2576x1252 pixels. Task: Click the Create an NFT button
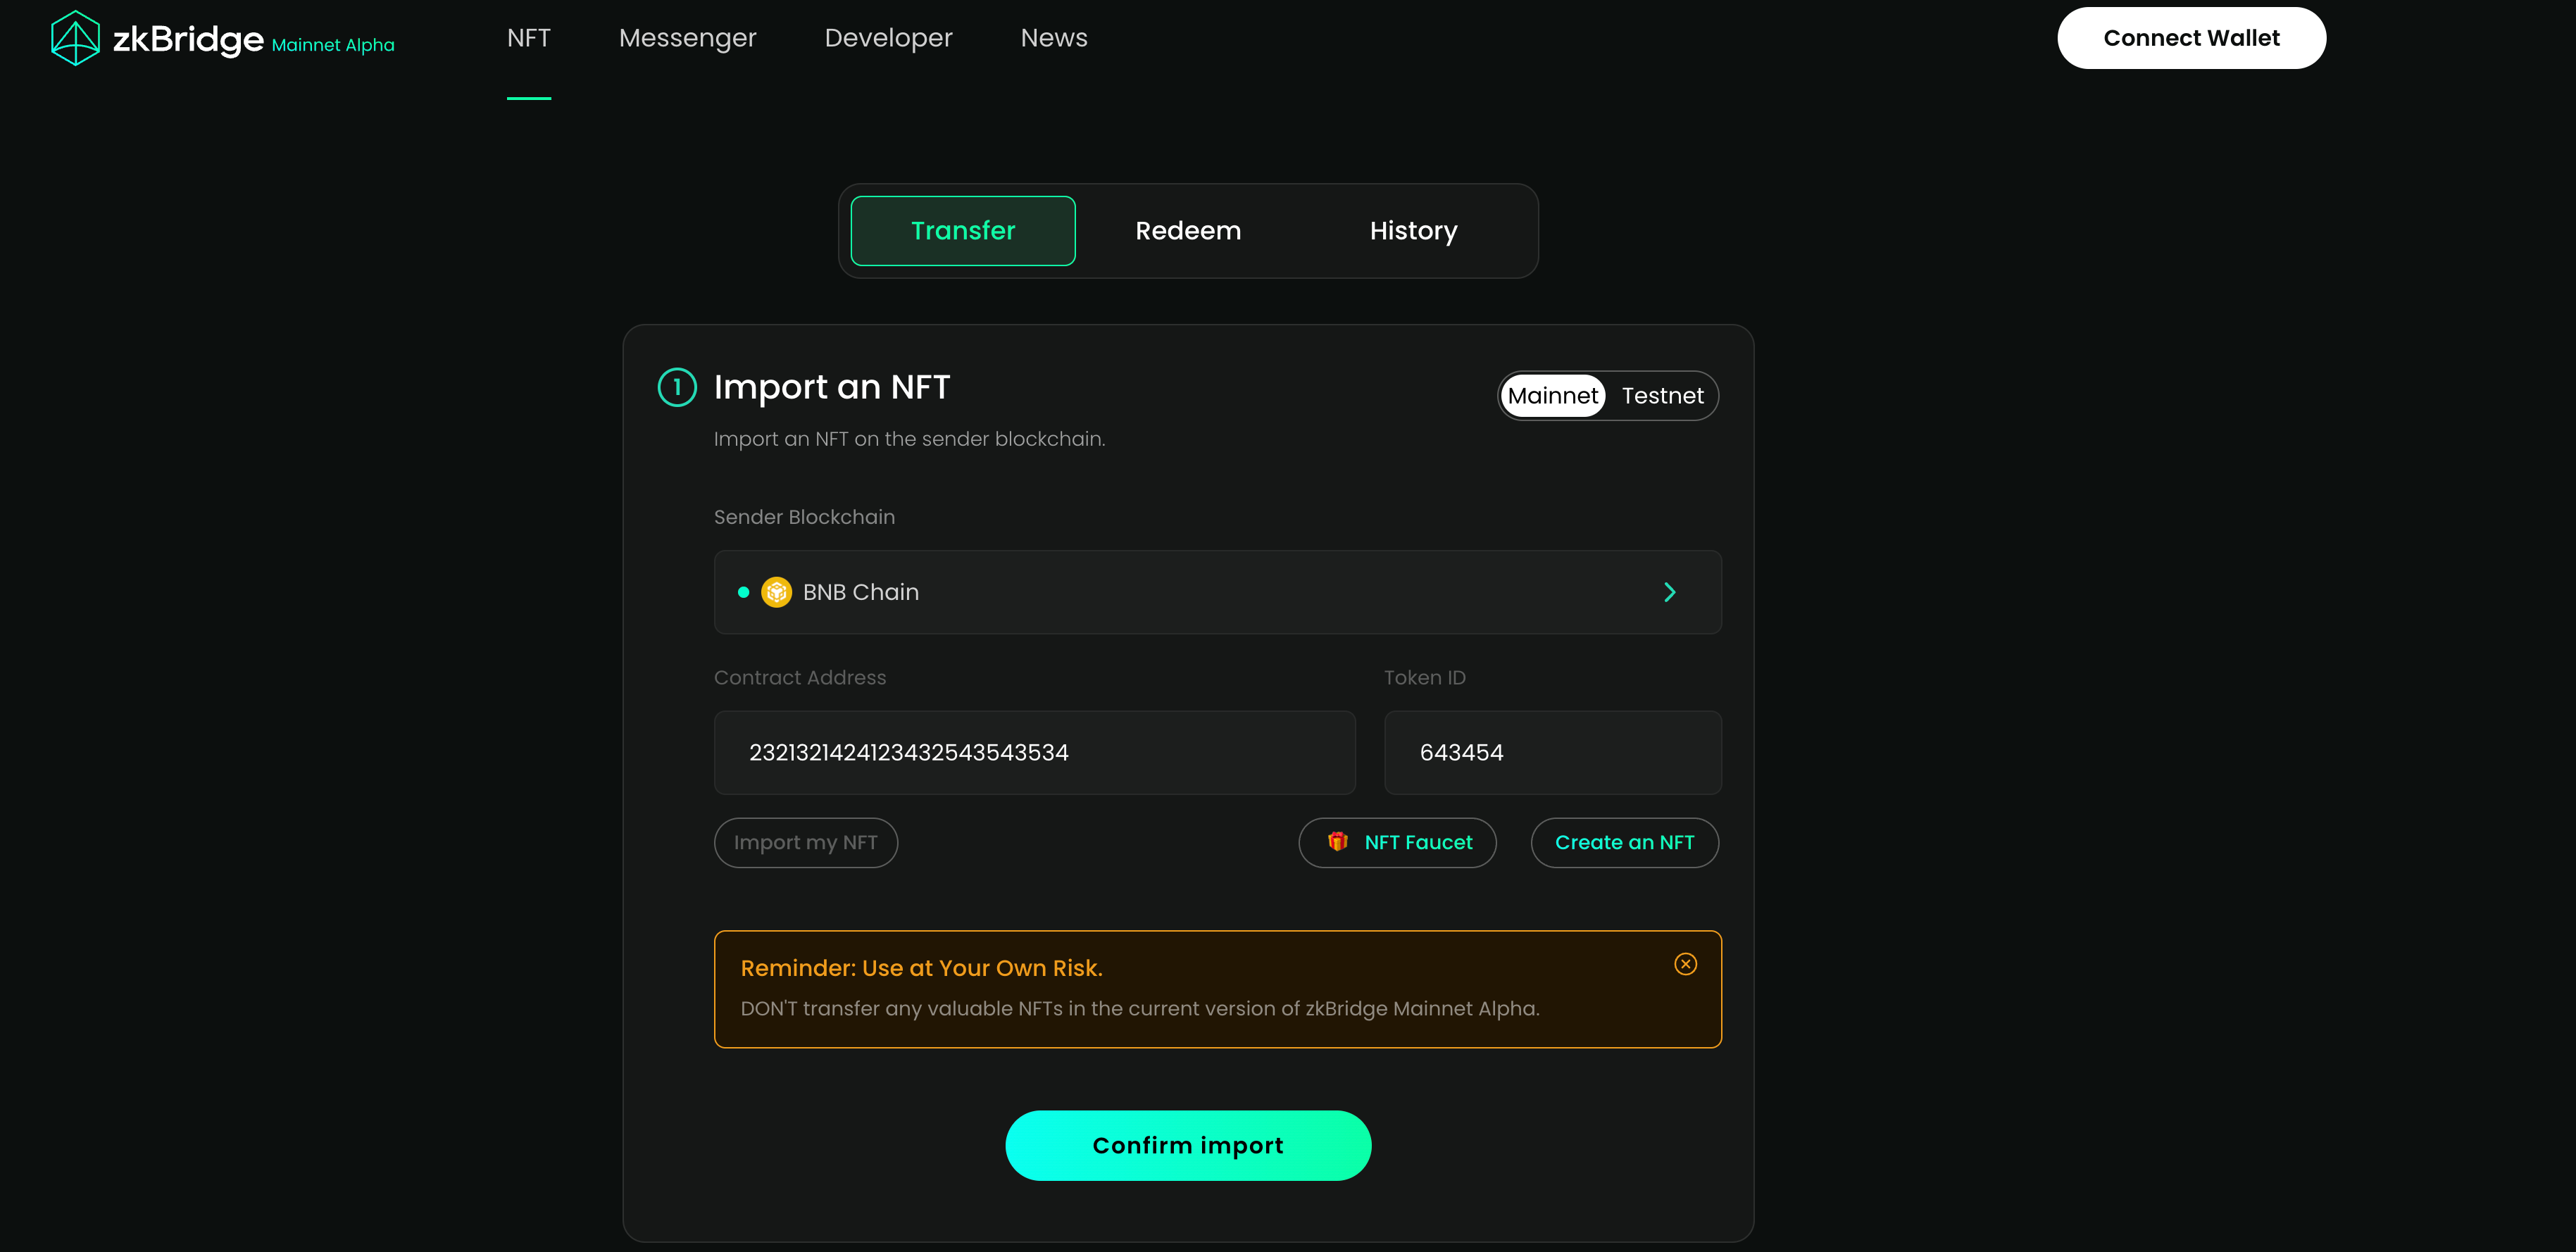pos(1624,843)
